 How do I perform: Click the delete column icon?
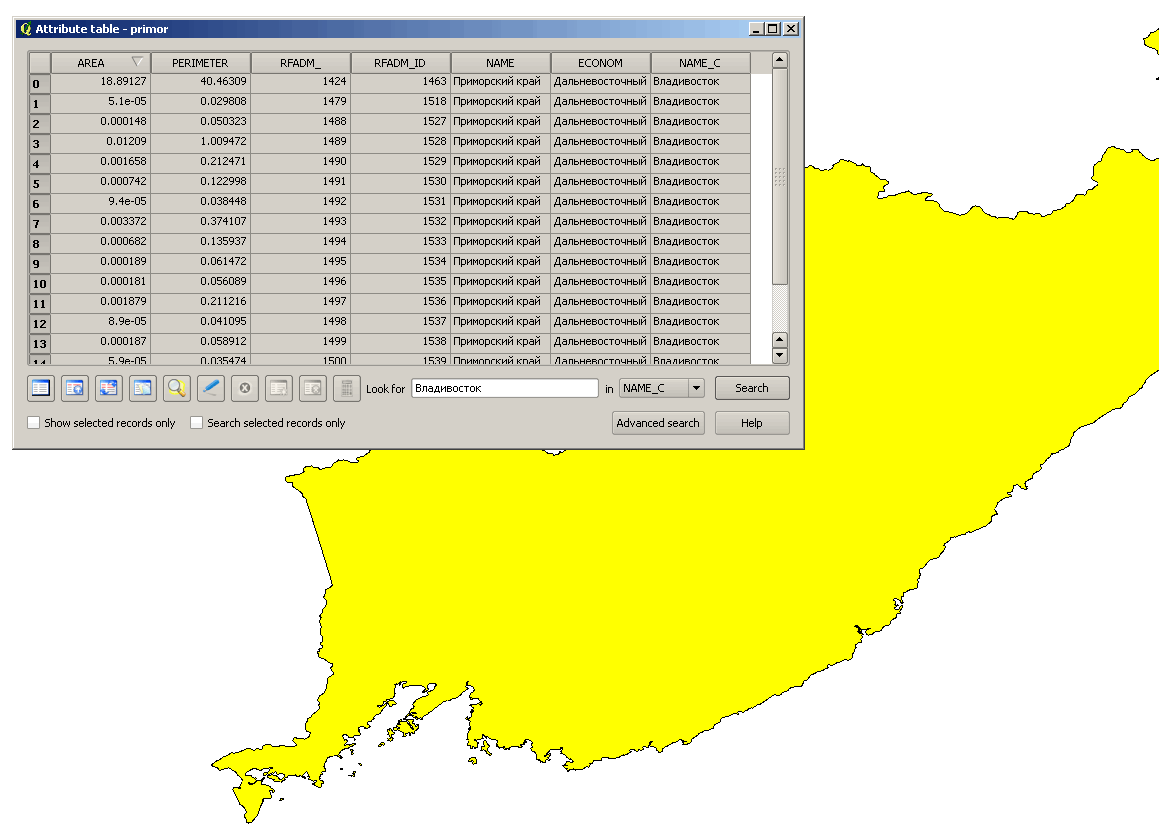click(312, 388)
